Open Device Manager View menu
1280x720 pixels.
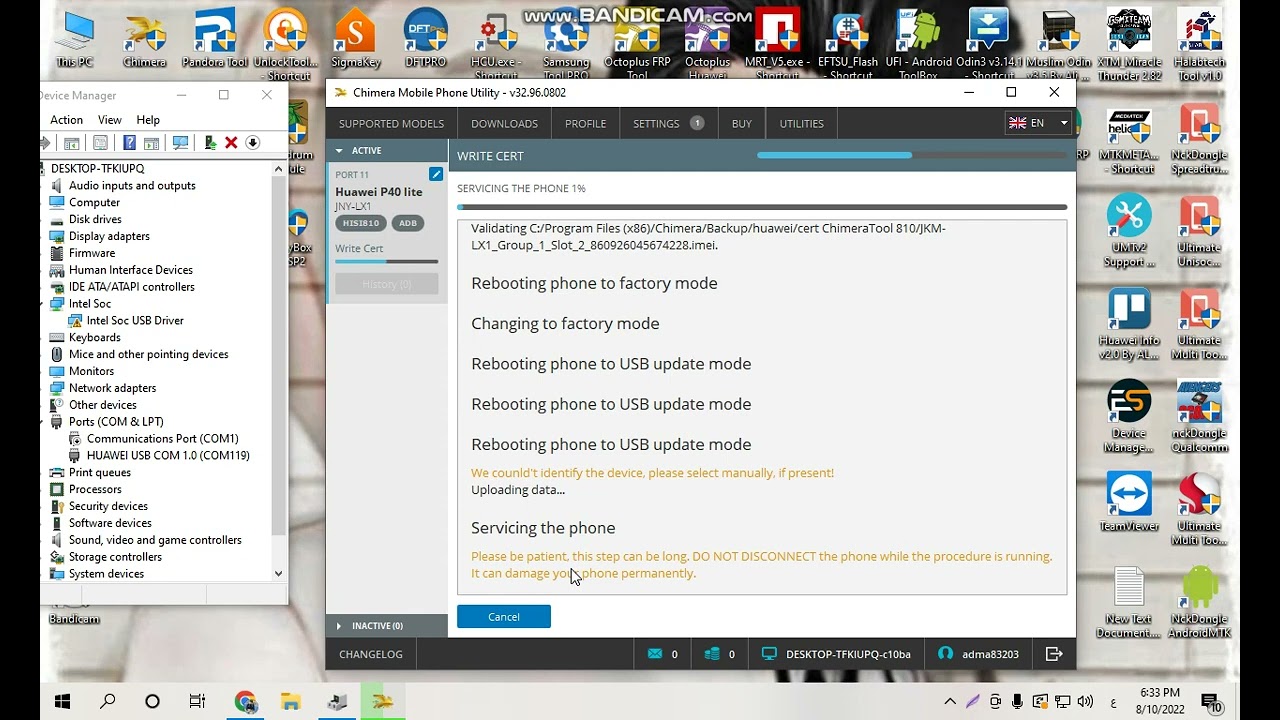coord(110,120)
